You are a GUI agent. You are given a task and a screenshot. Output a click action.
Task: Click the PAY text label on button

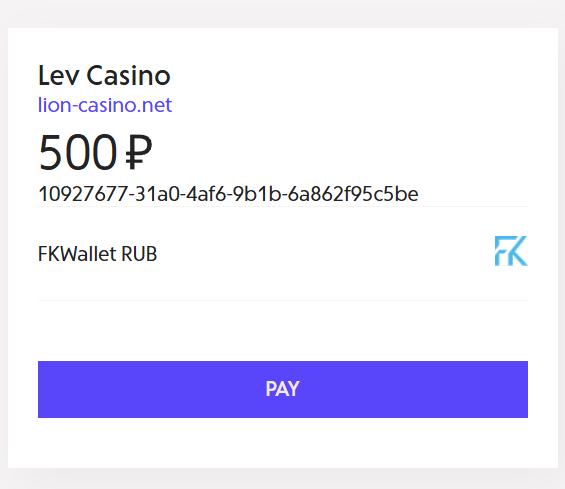point(282,389)
